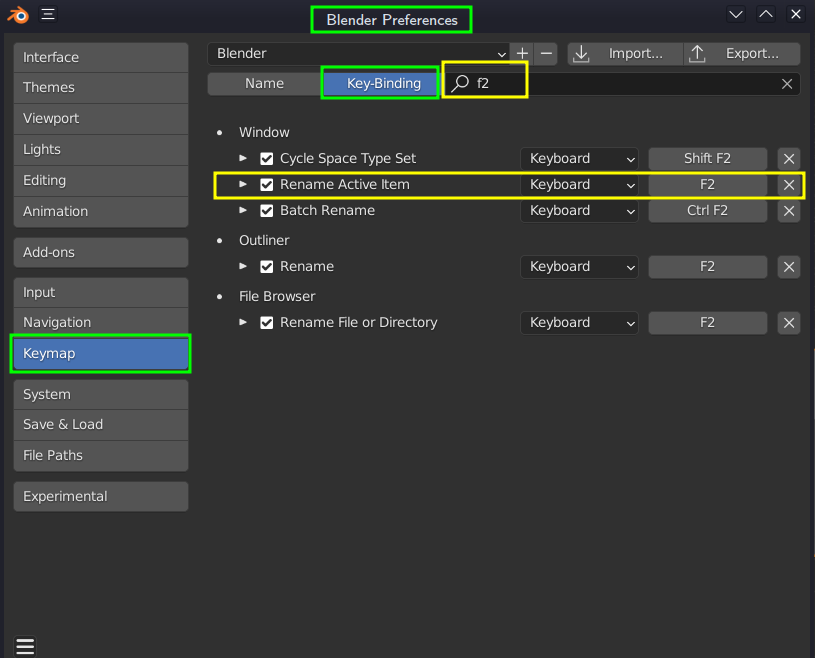The width and height of the screenshot is (815, 658).
Task: Clear the f2 search text
Action: click(787, 84)
